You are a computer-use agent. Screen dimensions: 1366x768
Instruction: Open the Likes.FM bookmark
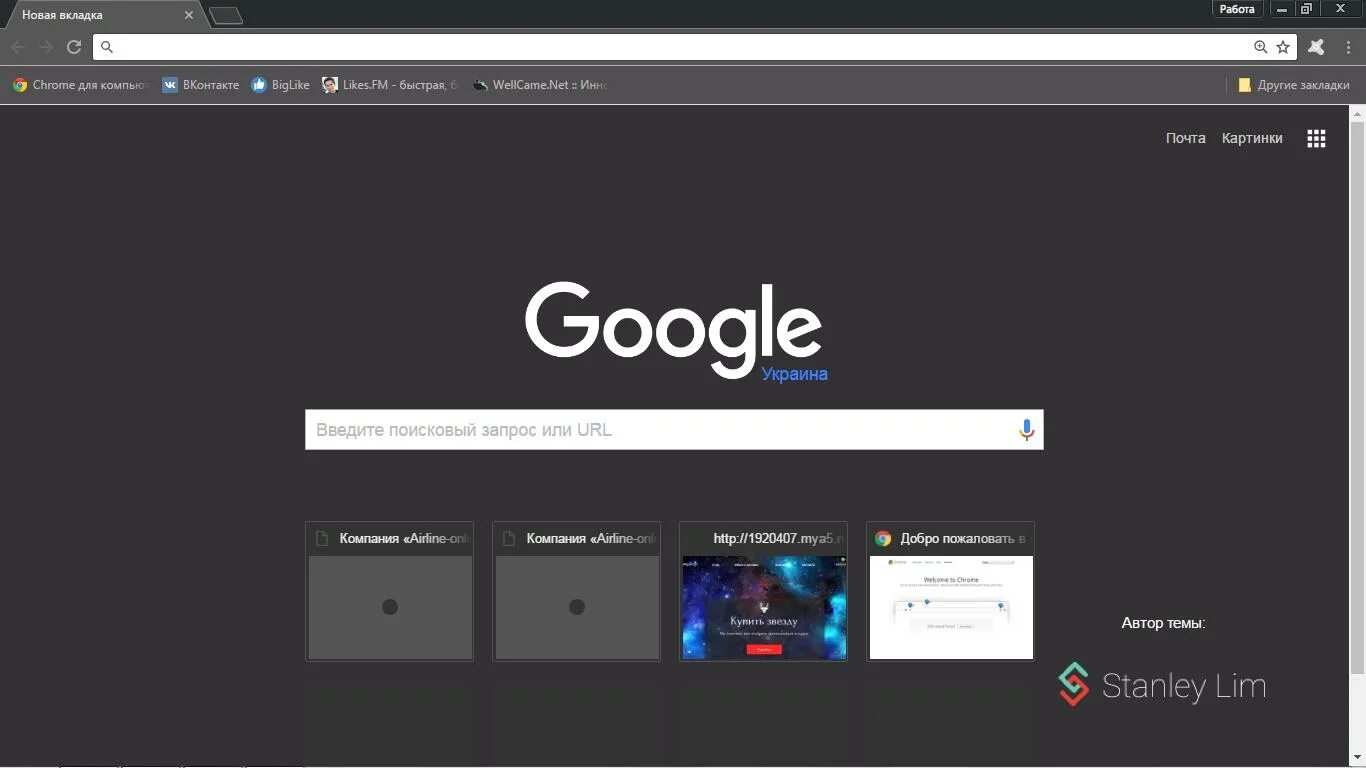391,85
